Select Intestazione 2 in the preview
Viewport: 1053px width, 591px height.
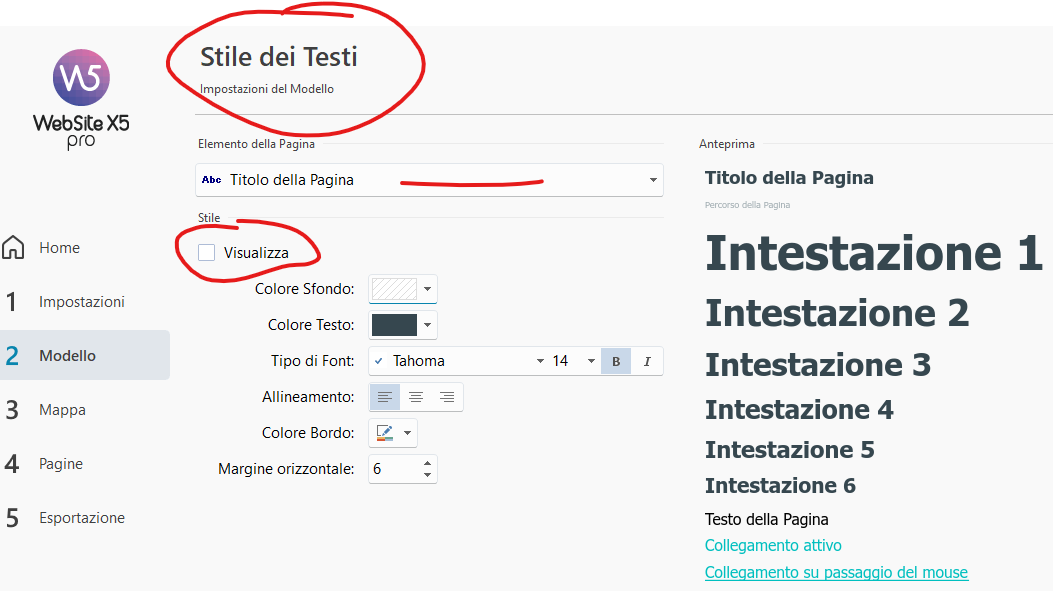click(x=837, y=313)
